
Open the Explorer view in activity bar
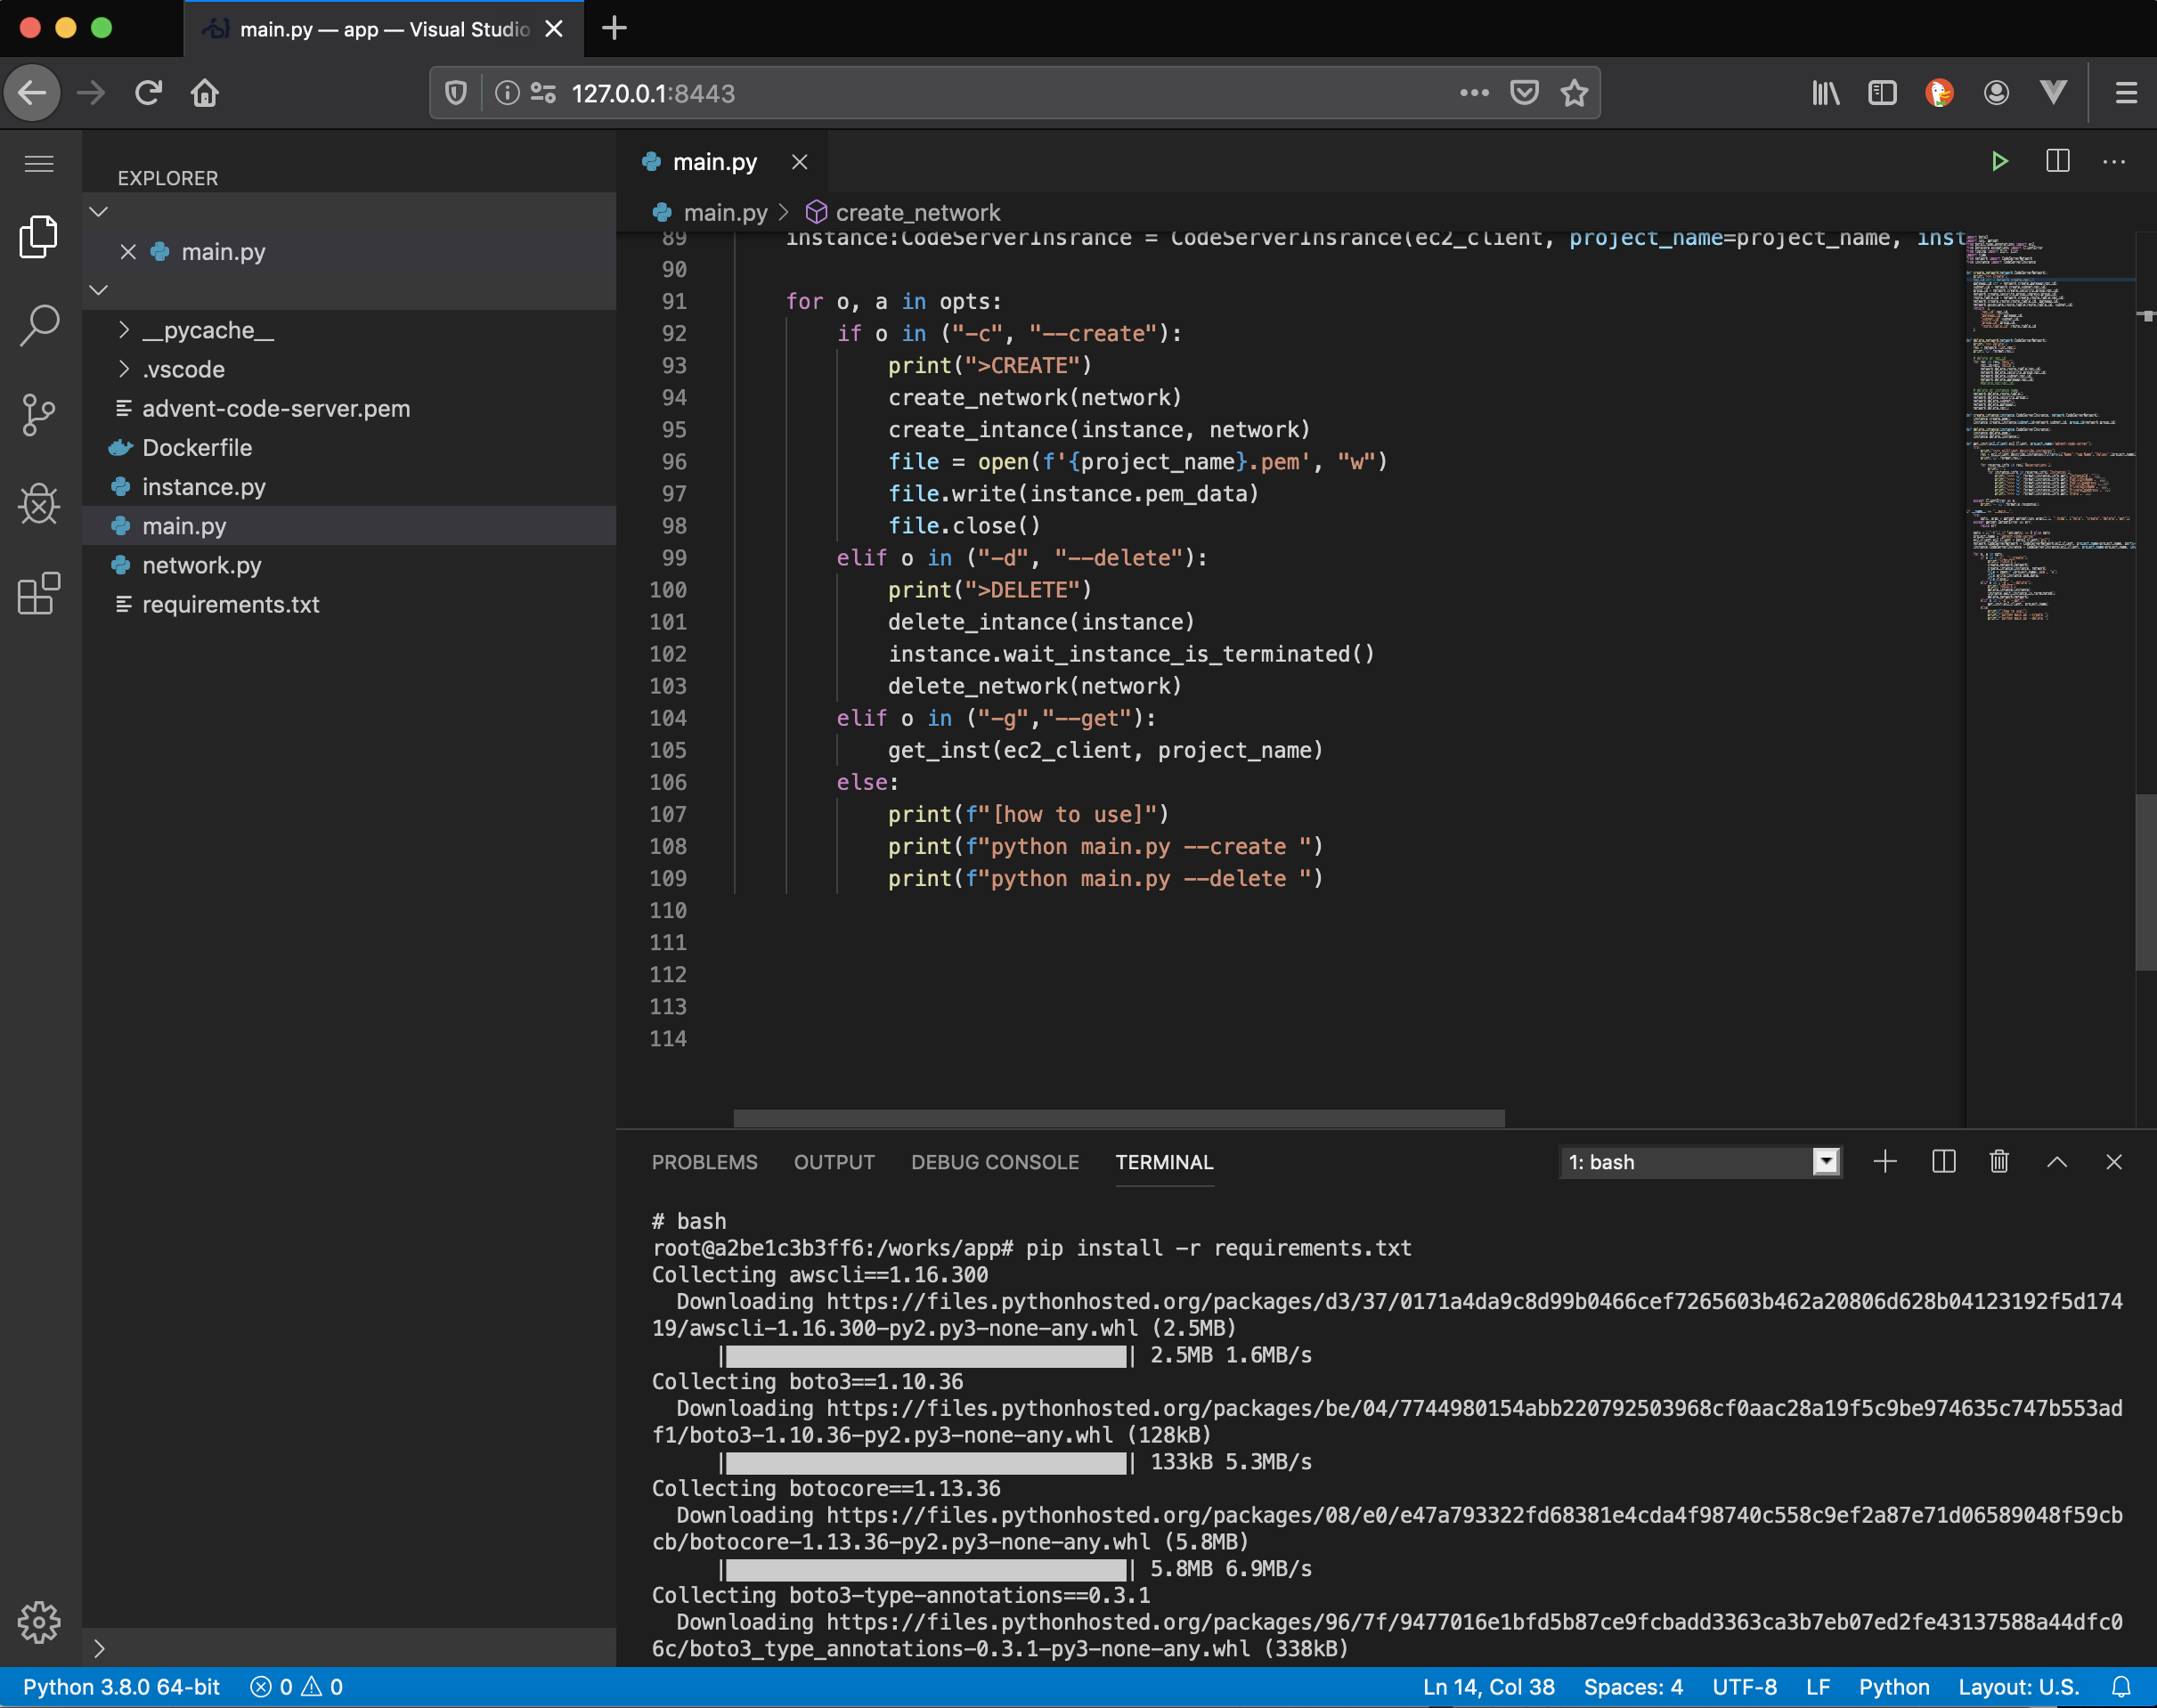(39, 237)
